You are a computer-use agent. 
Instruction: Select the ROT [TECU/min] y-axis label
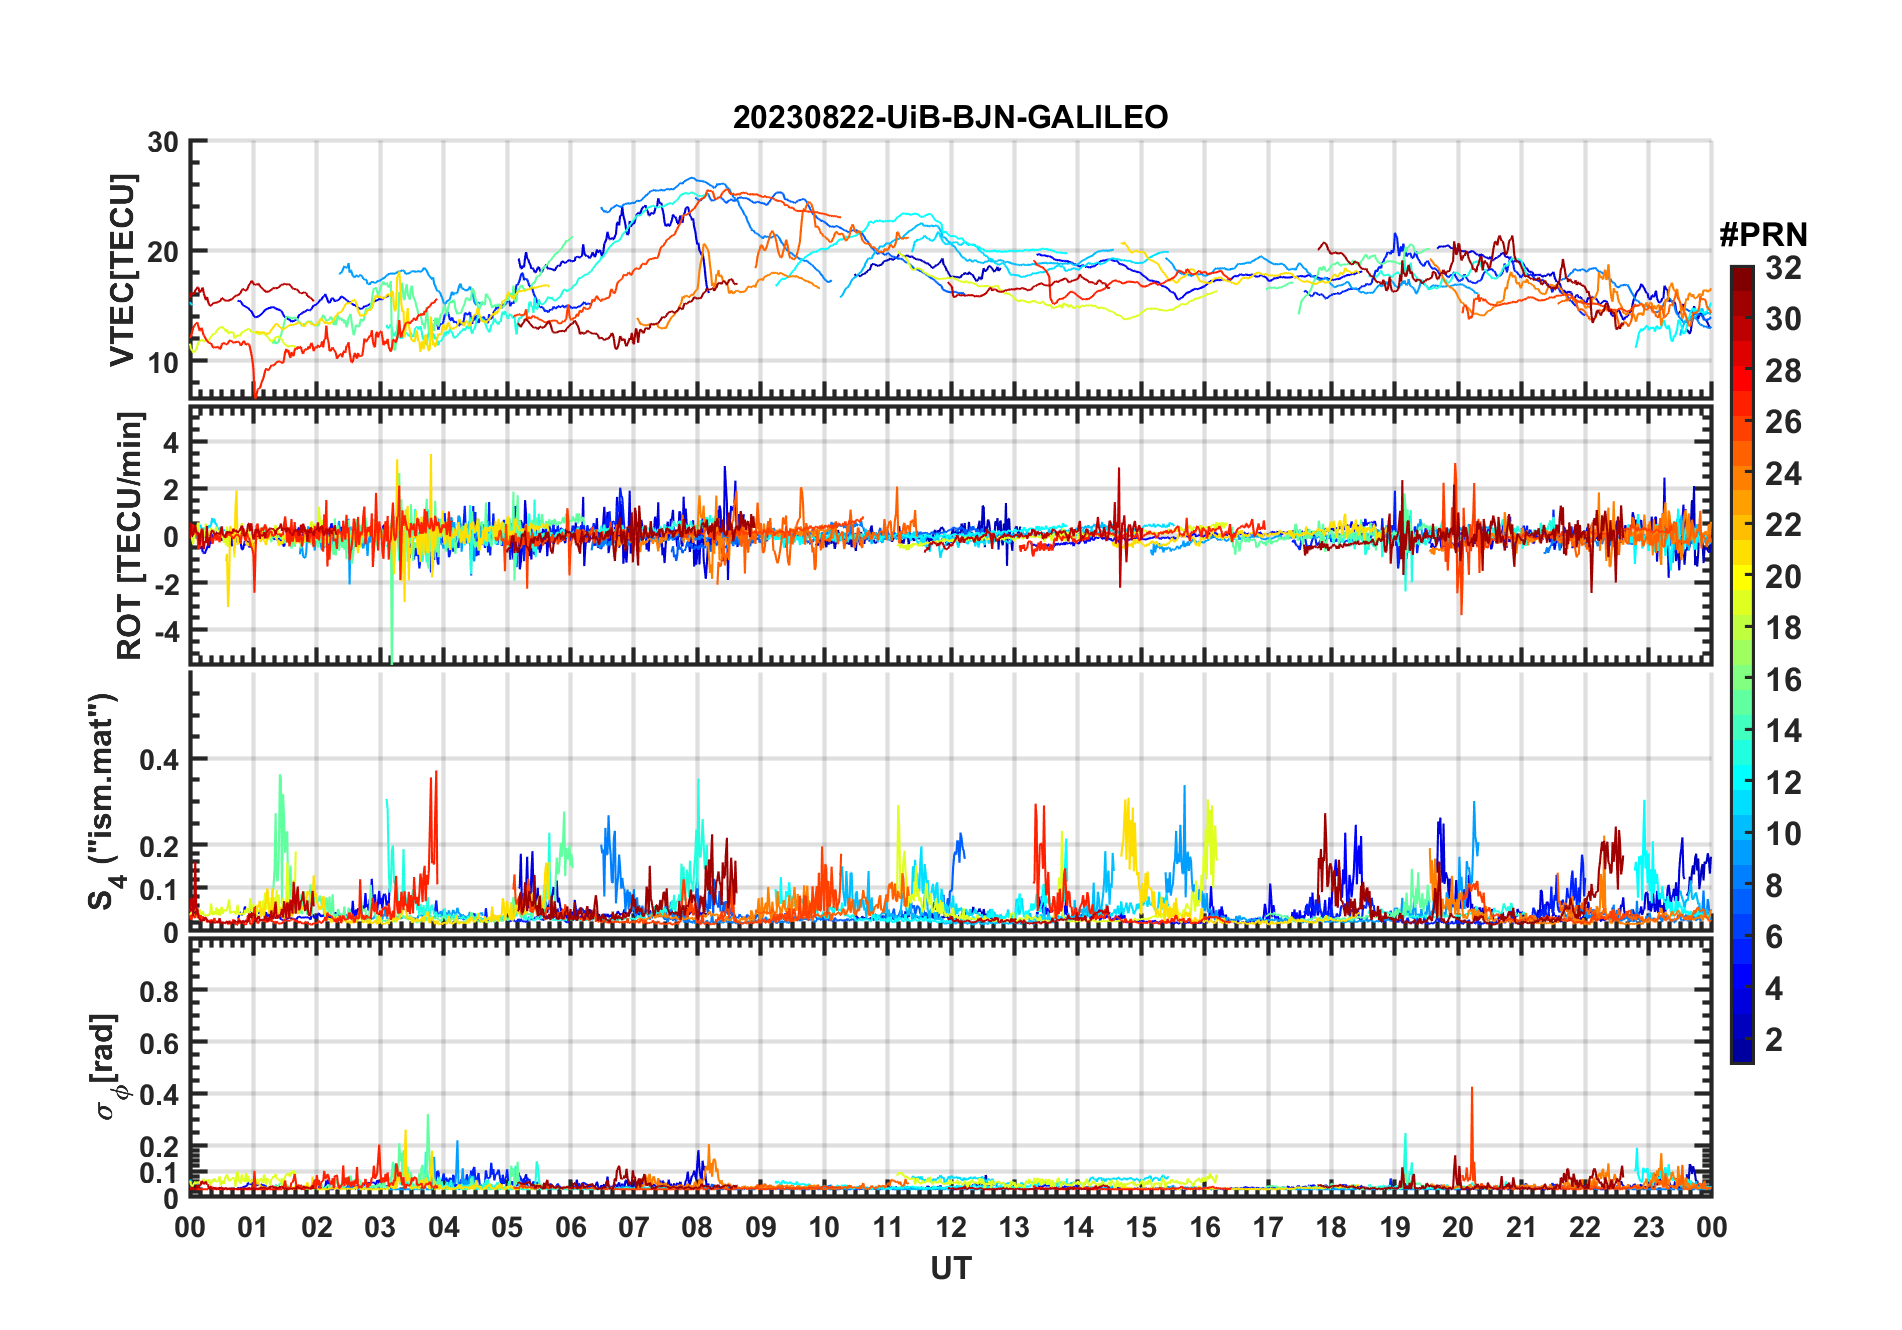[x=130, y=535]
